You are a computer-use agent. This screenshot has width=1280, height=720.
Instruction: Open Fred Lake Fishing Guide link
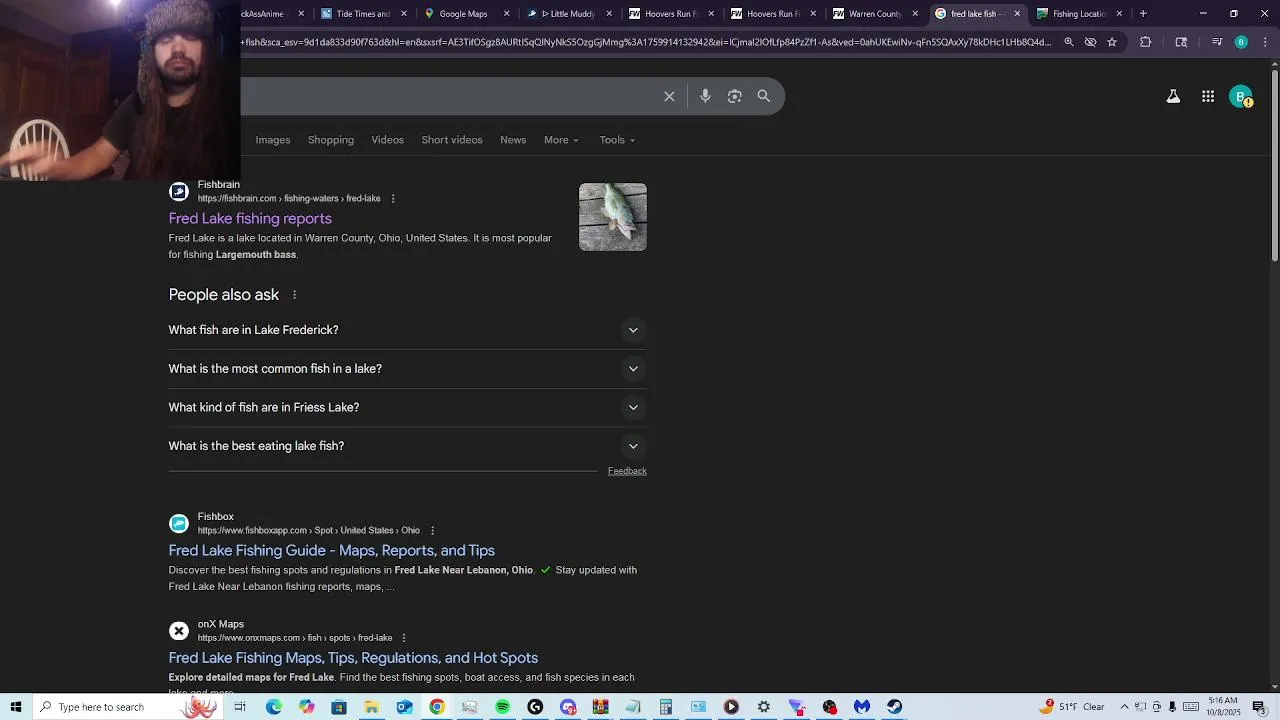[332, 551]
